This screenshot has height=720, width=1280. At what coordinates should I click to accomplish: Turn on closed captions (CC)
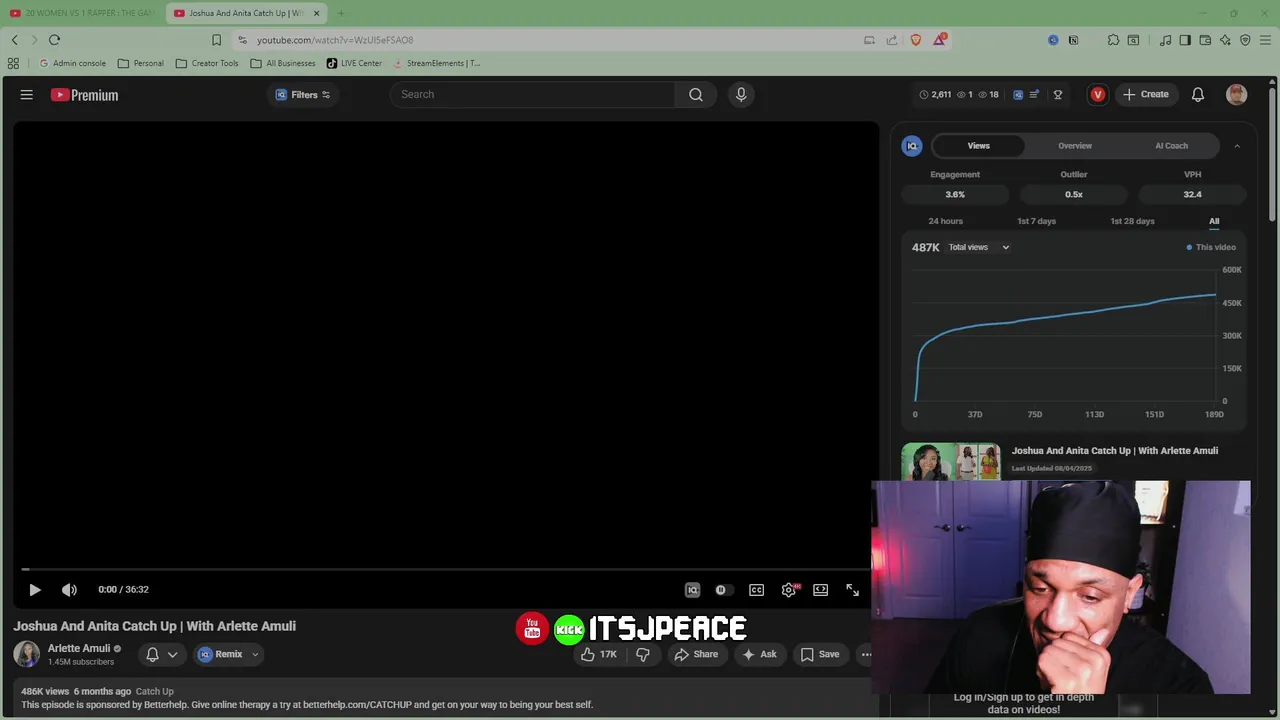point(756,590)
